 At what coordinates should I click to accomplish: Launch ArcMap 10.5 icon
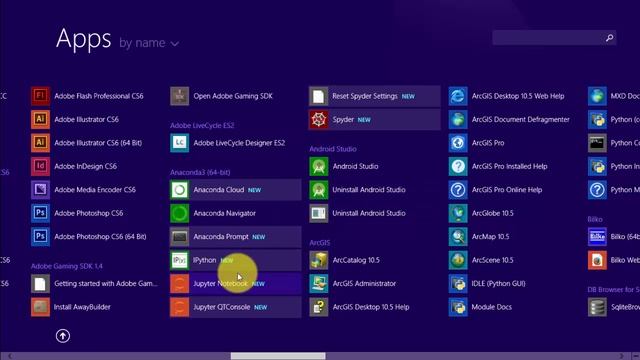tap(458, 236)
